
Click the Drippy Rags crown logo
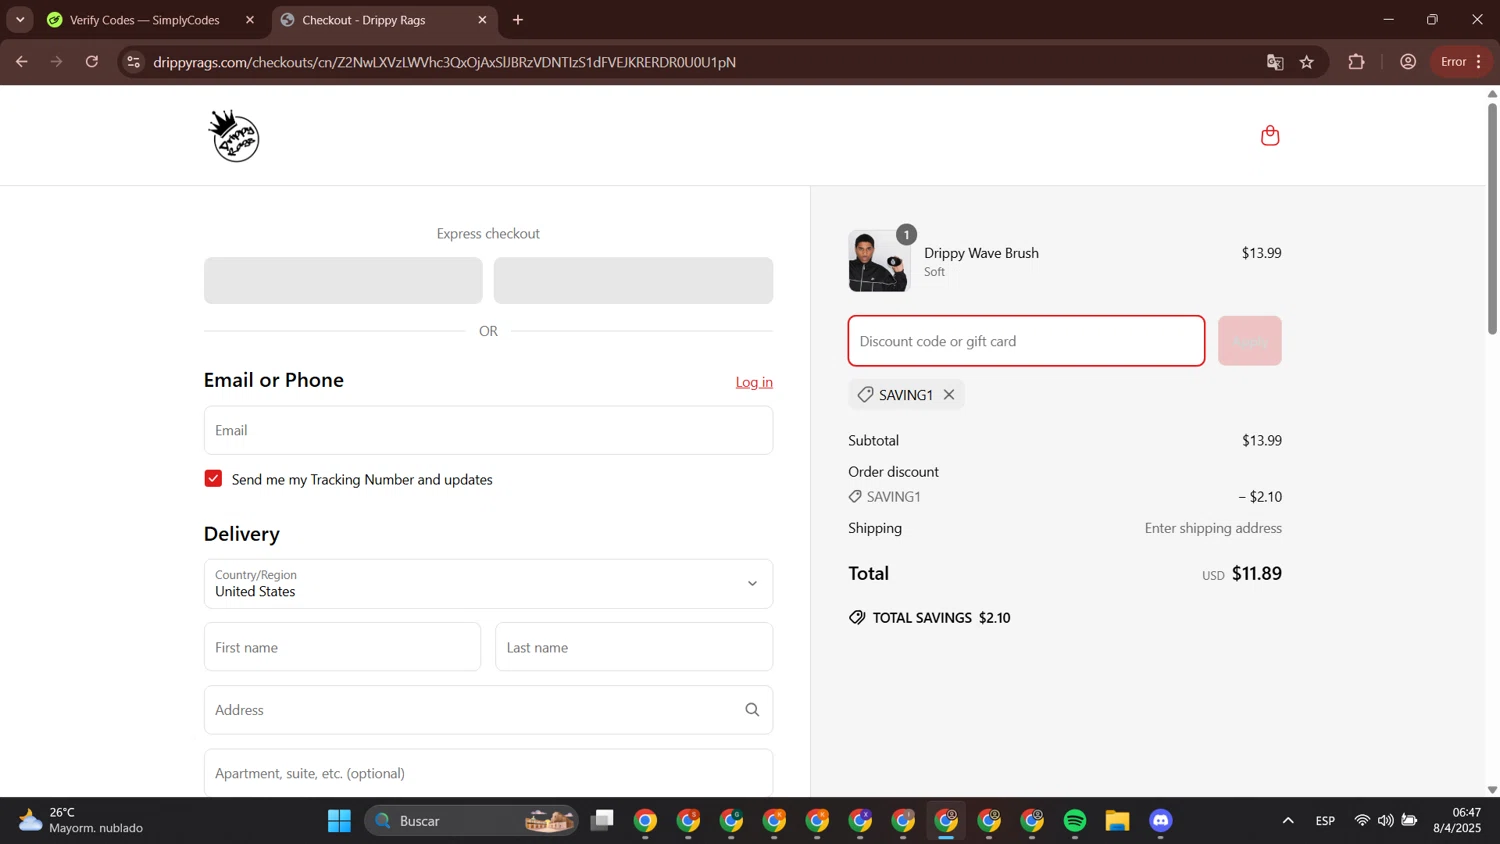[x=234, y=136]
